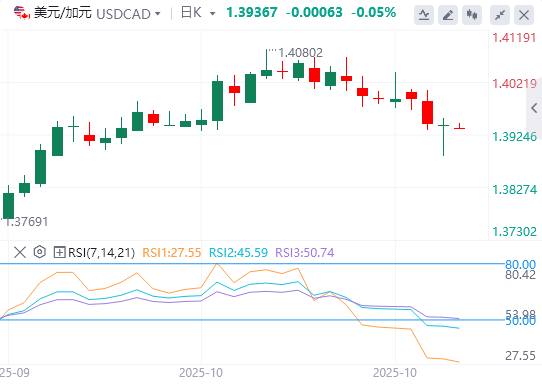Click the 1.38274 price axis label

pyautogui.click(x=514, y=190)
